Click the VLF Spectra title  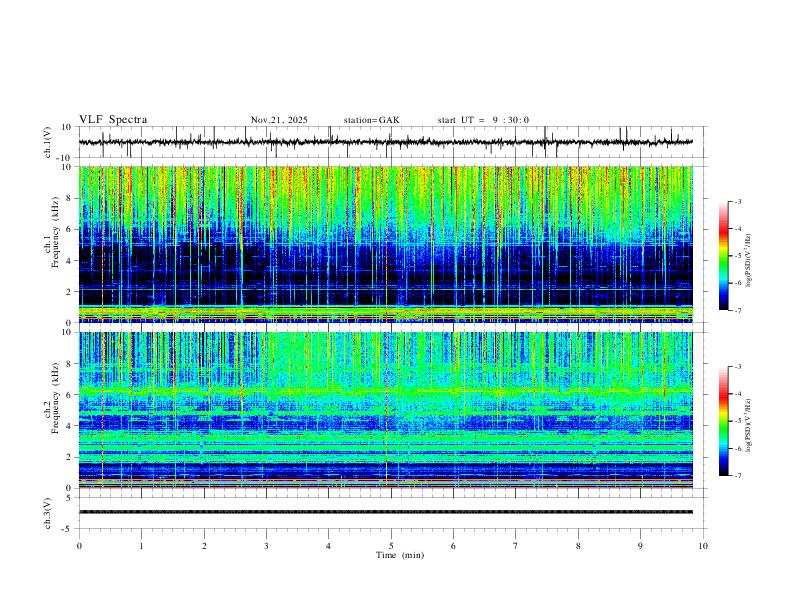click(x=113, y=120)
